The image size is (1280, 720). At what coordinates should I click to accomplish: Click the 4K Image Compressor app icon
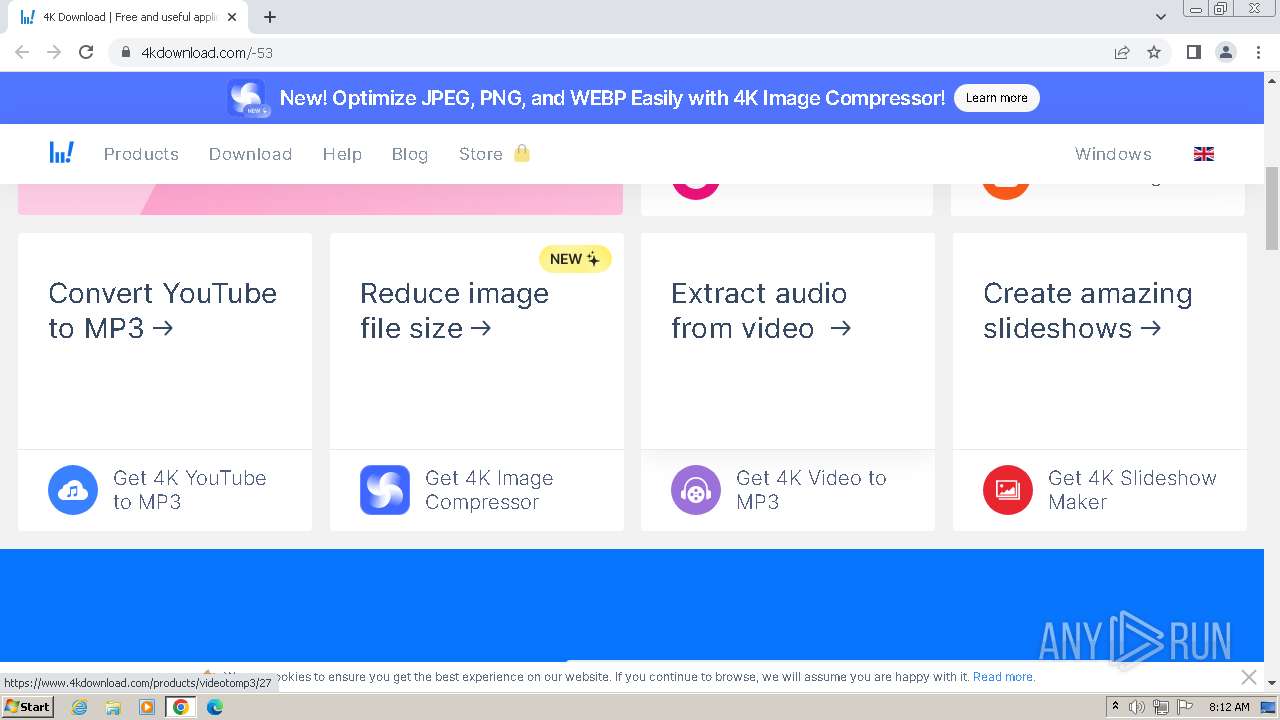click(385, 490)
